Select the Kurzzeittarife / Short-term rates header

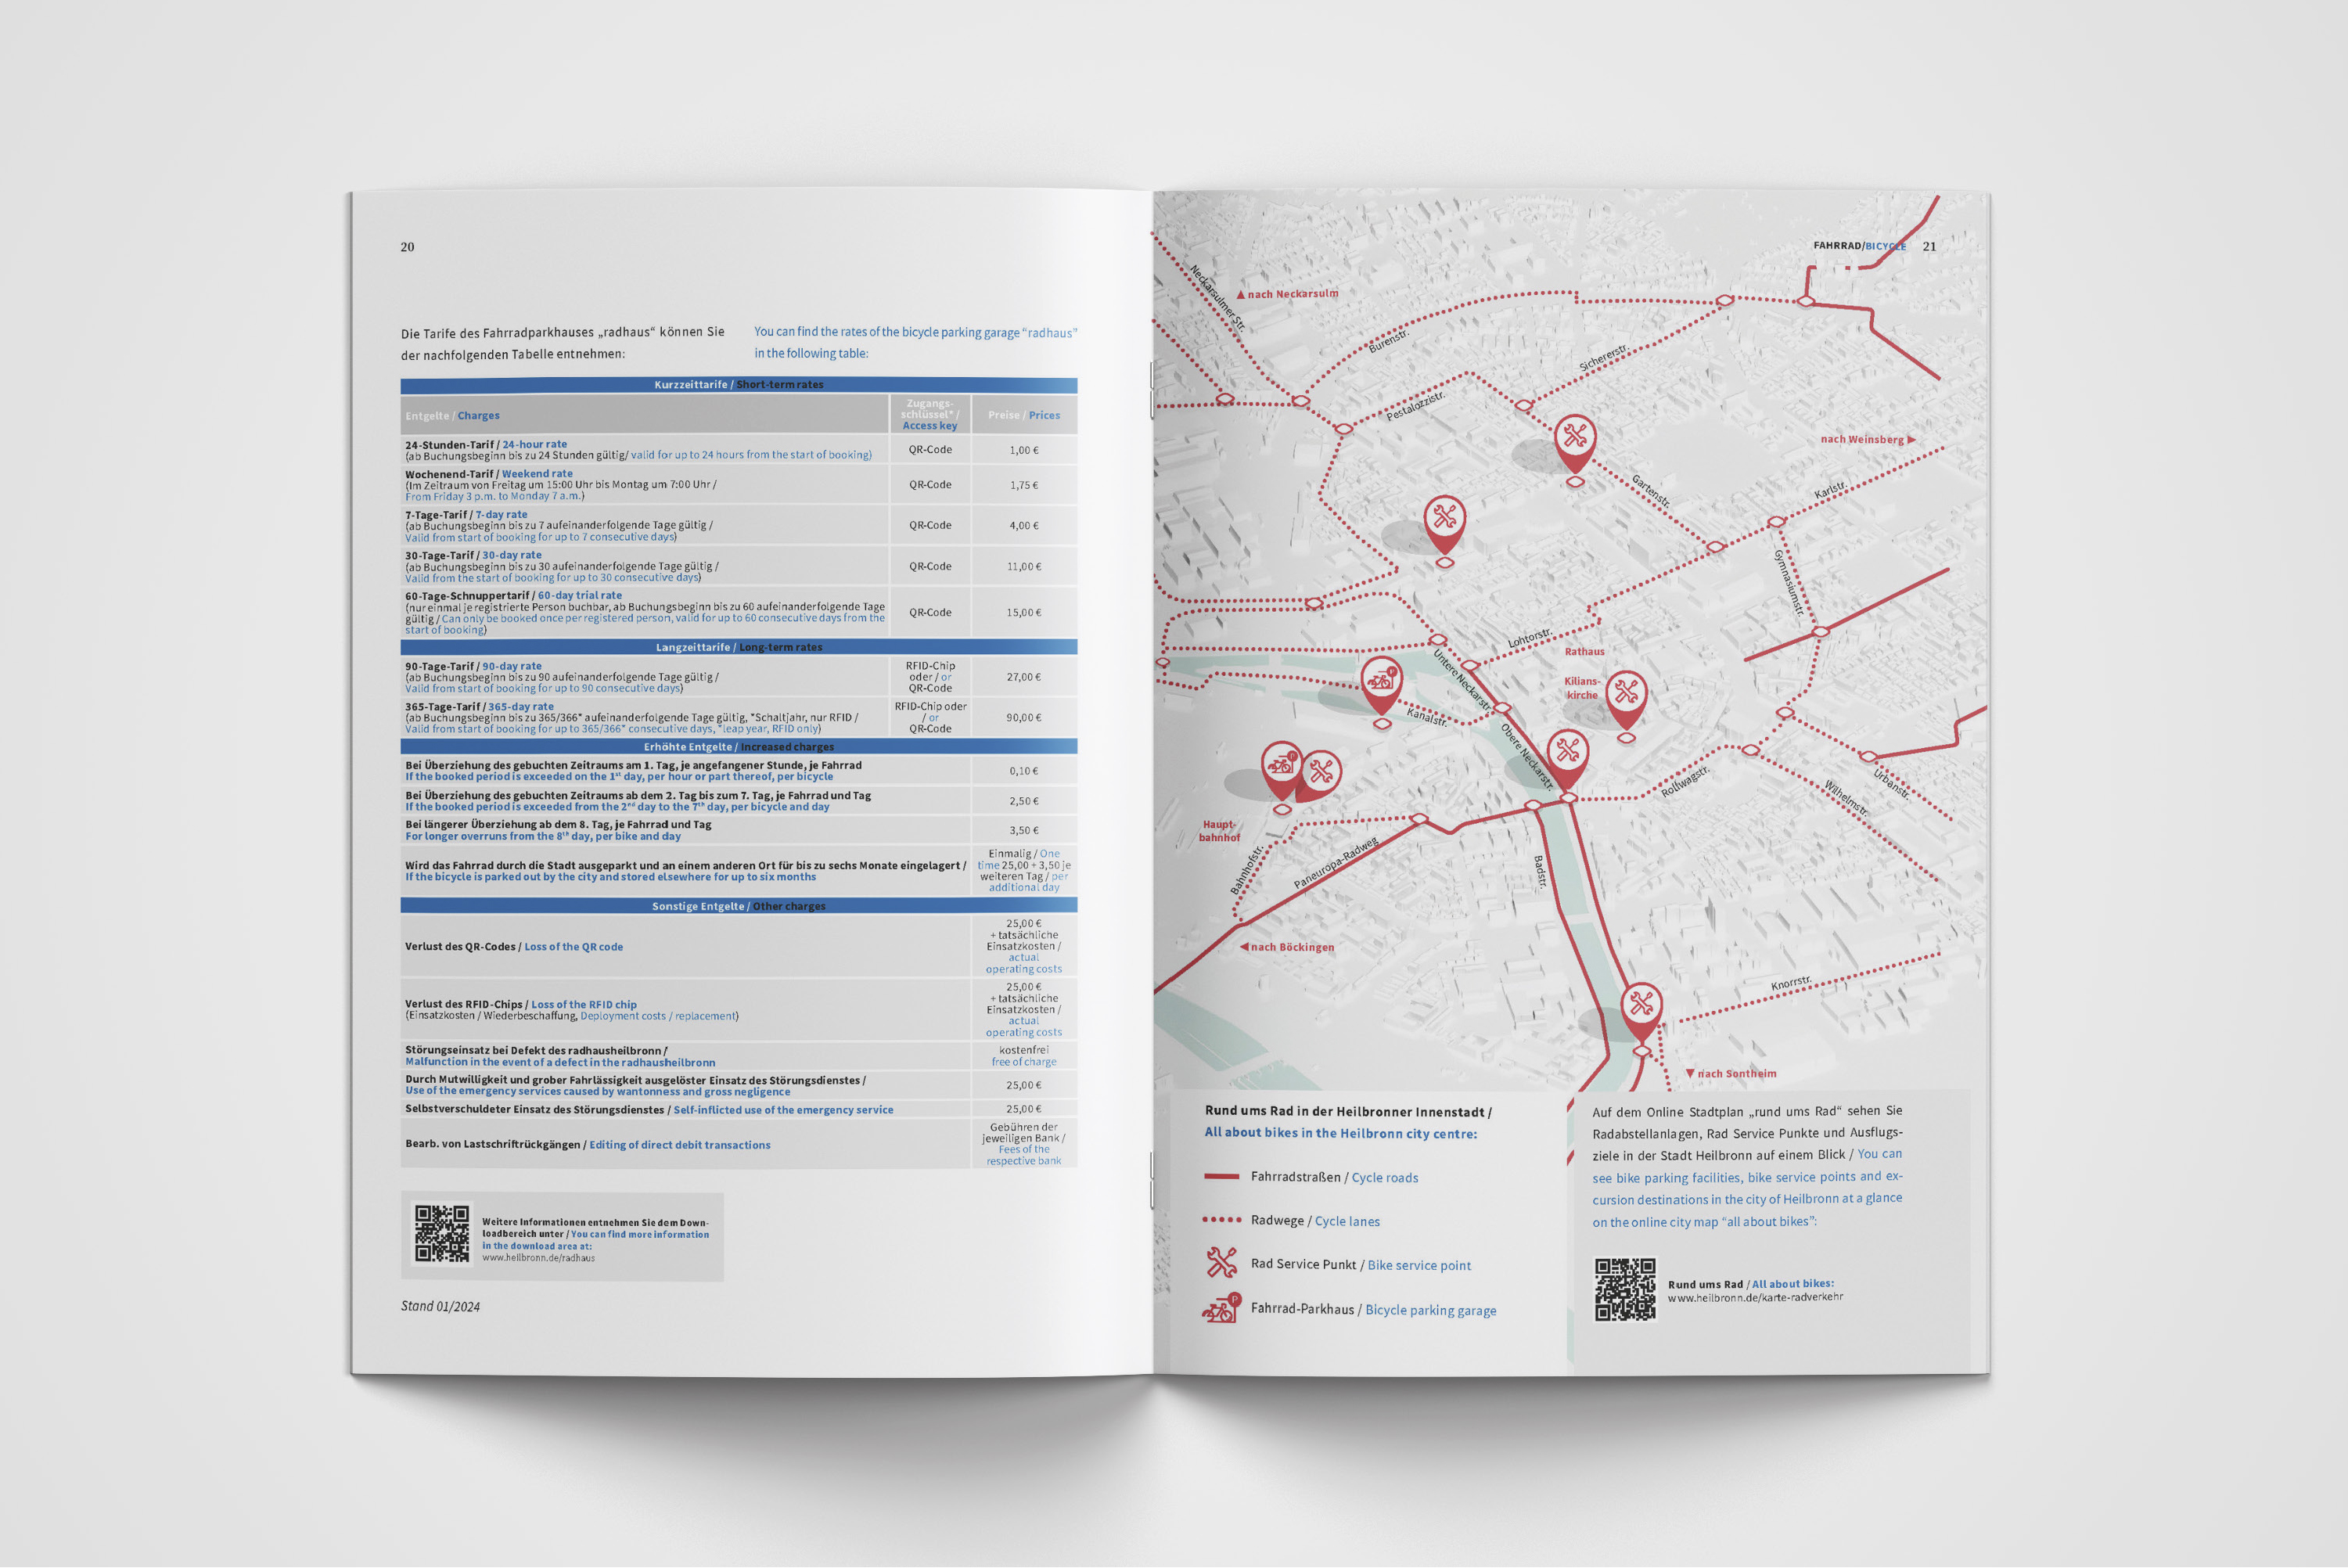738,384
